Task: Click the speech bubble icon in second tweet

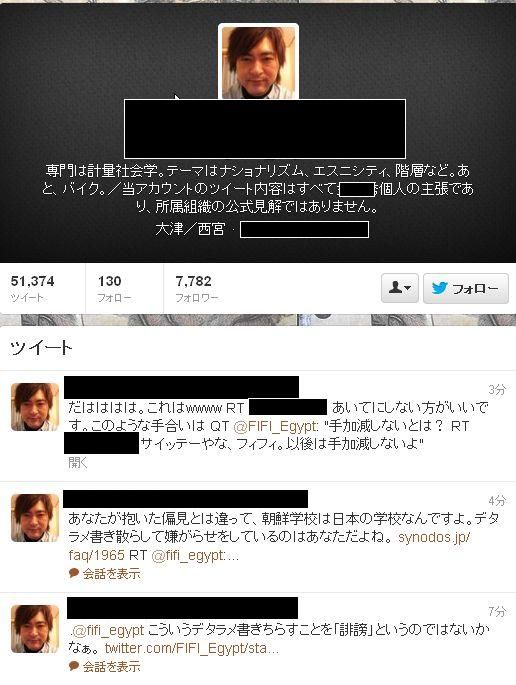Action: coord(73,573)
